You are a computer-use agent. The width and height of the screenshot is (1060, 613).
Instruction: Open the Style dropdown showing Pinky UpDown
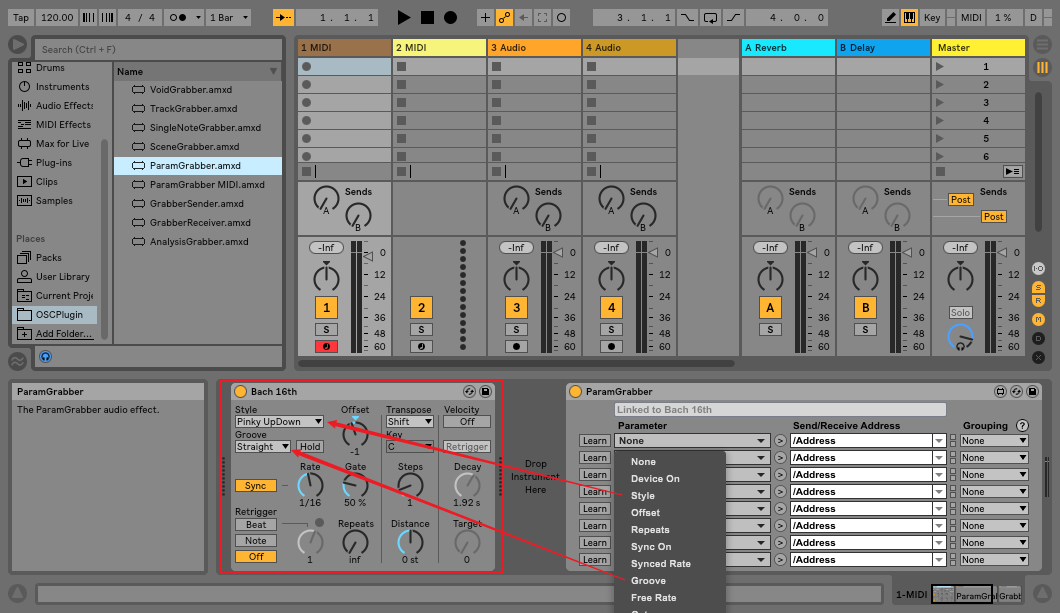pyautogui.click(x=279, y=422)
